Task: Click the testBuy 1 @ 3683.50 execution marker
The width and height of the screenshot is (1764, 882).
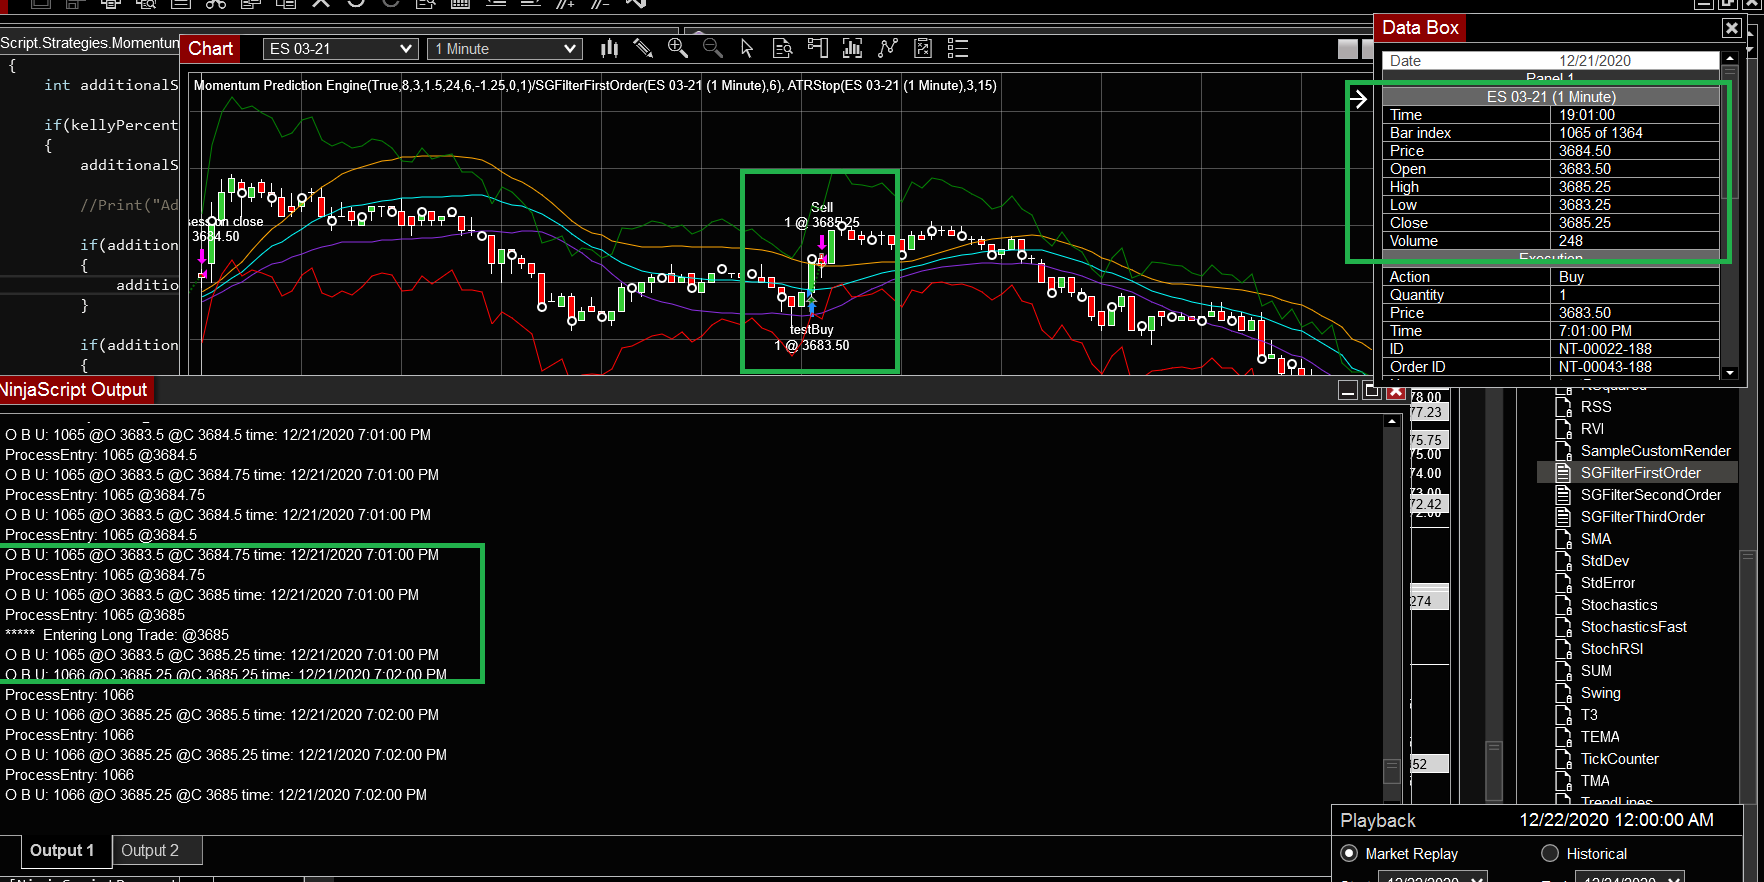Action: pyautogui.click(x=811, y=337)
